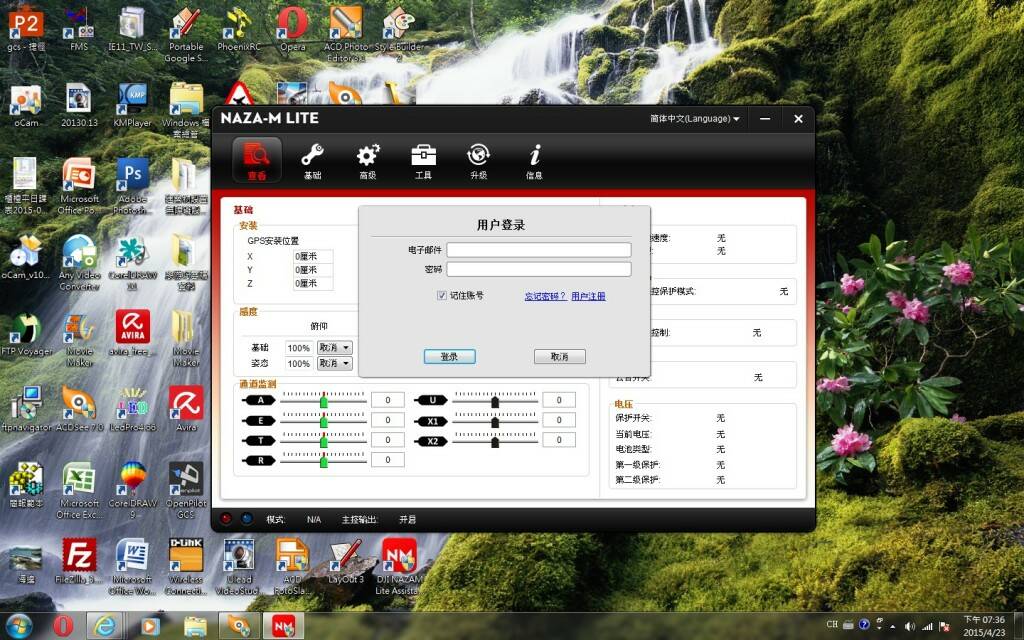
Task: Open the Microsoft Office Word desktop icon
Action: click(133, 566)
